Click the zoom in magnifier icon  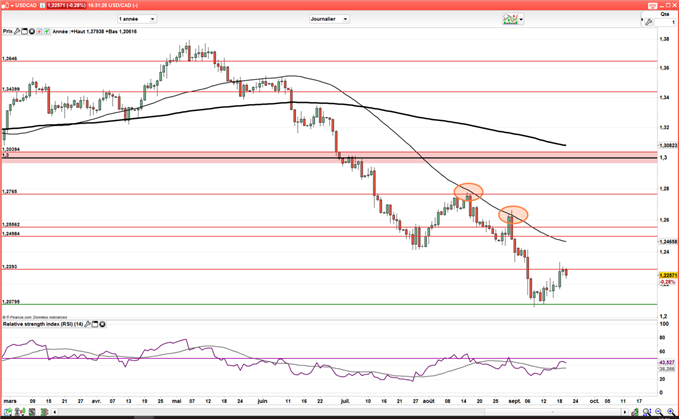point(670,412)
